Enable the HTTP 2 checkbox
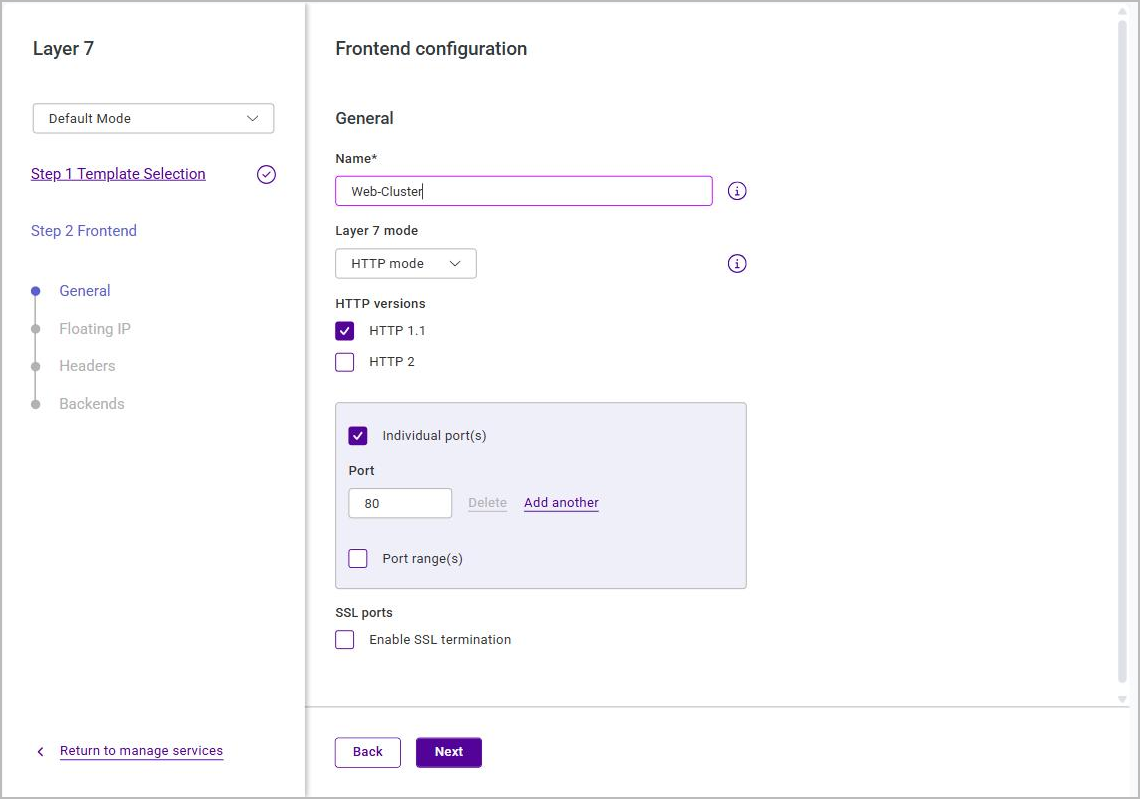 click(x=345, y=362)
